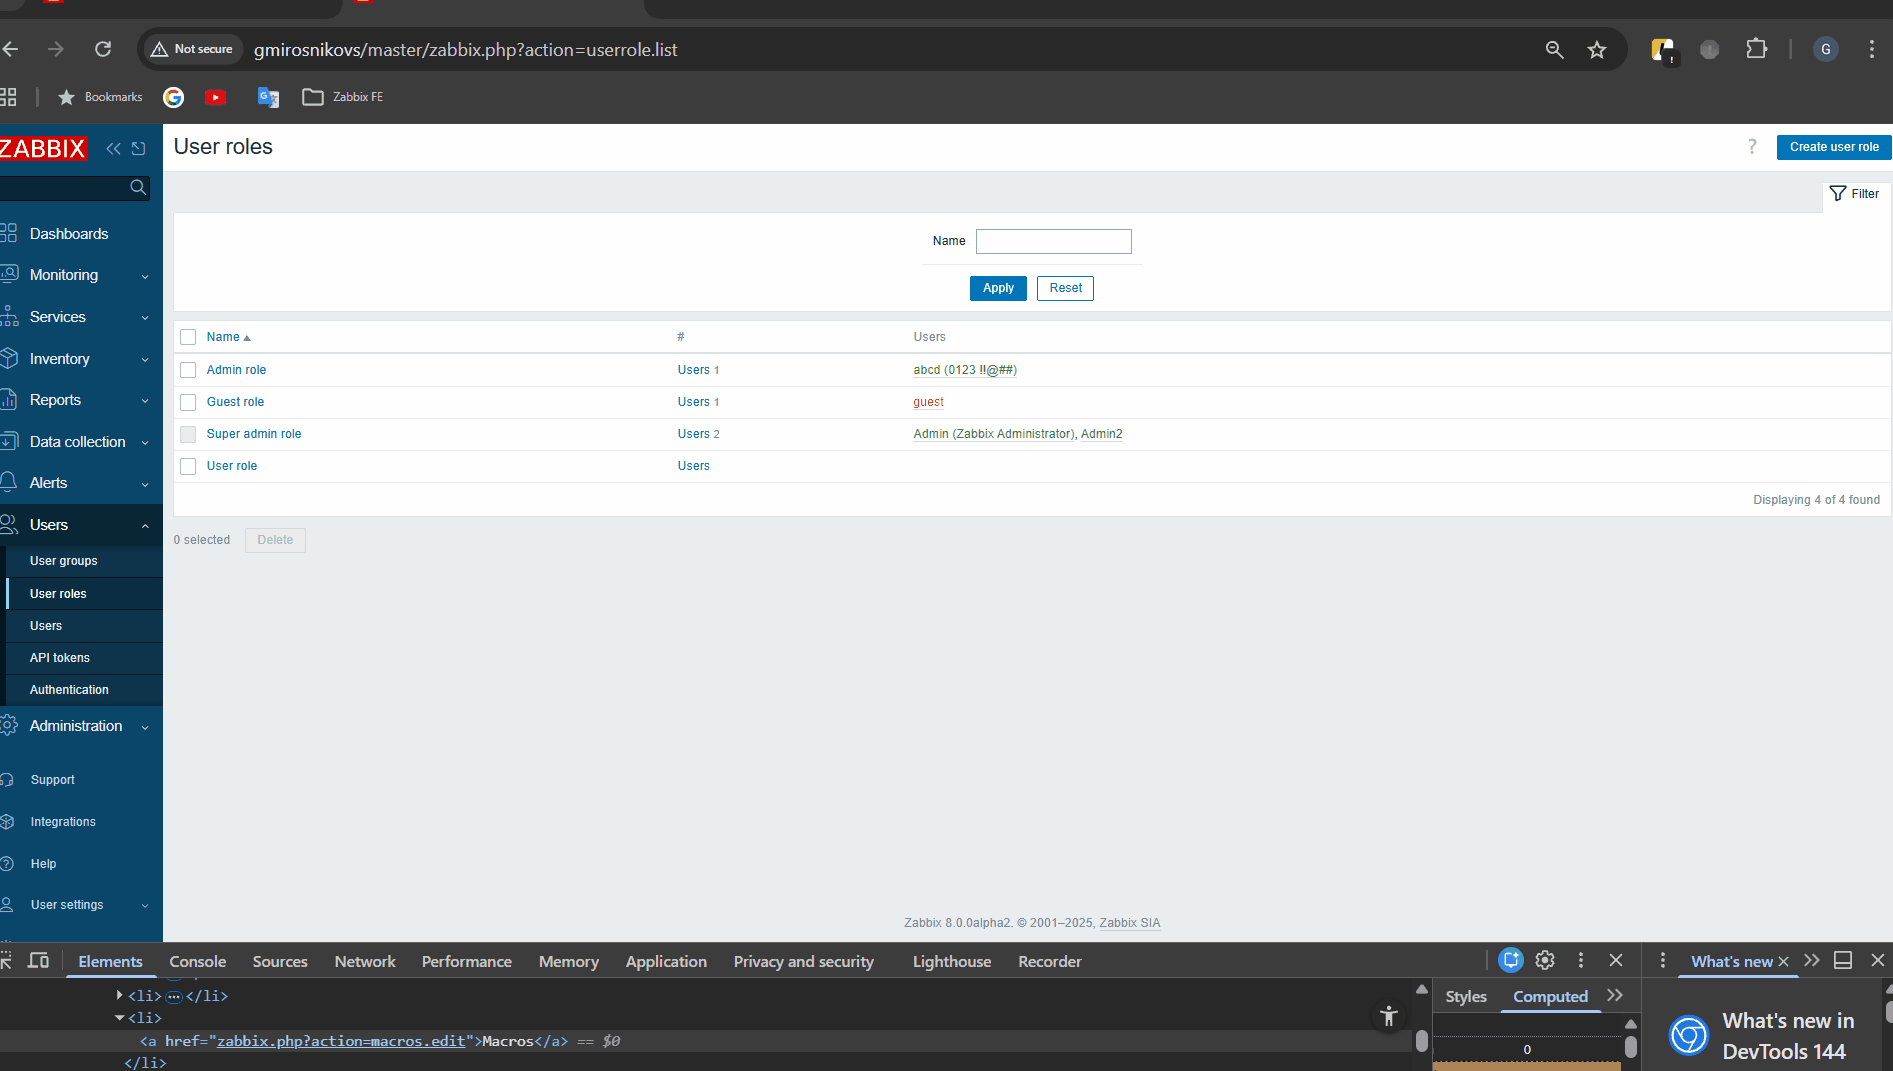This screenshot has height=1071, width=1893.
Task: Click the sidebar search magnifier icon
Action: coord(138,188)
